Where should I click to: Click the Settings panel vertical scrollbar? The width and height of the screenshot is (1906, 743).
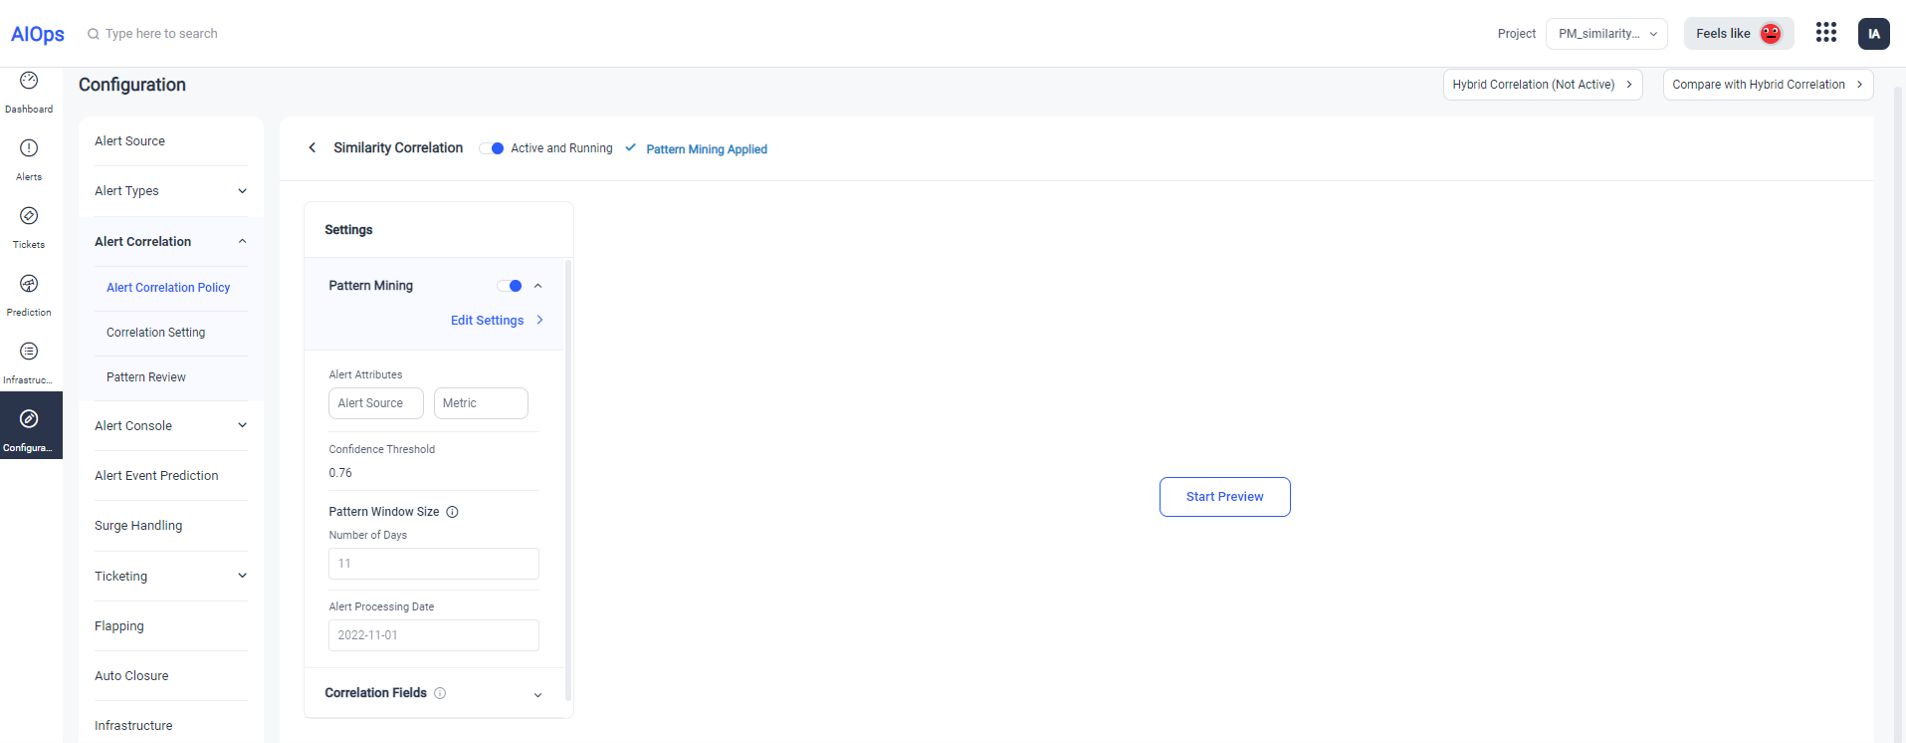tap(568, 480)
